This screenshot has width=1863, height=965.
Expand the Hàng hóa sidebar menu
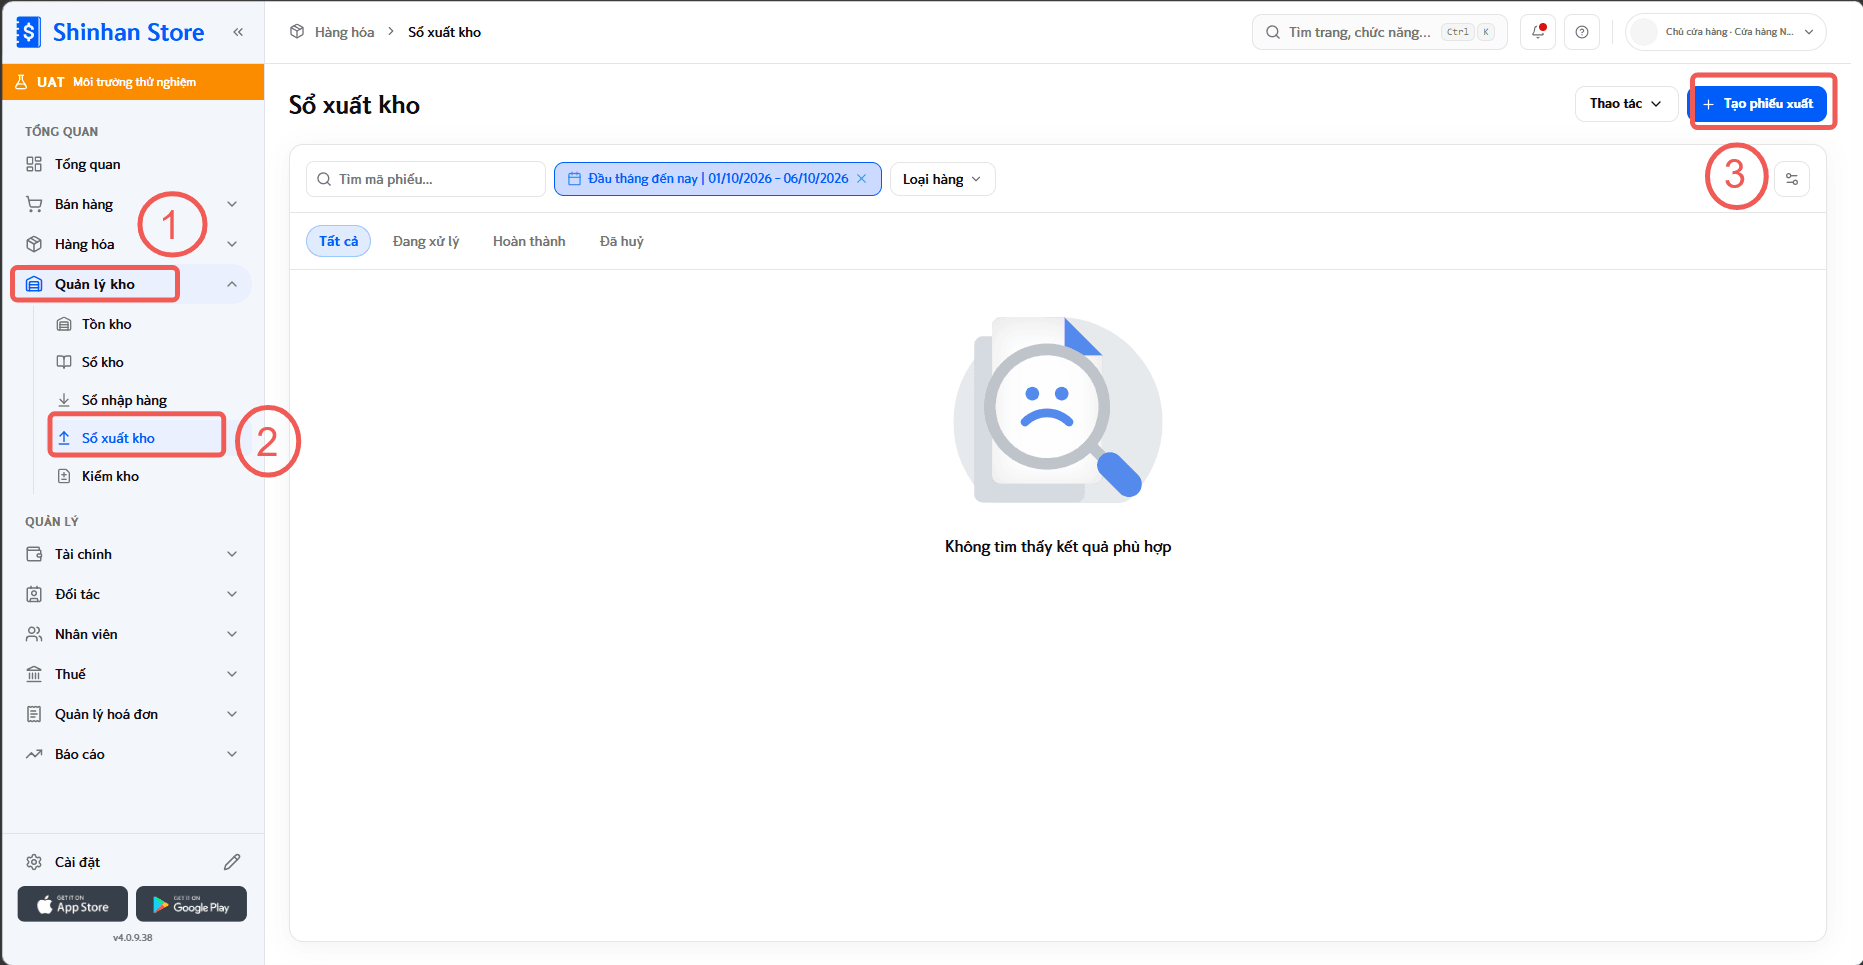132,244
